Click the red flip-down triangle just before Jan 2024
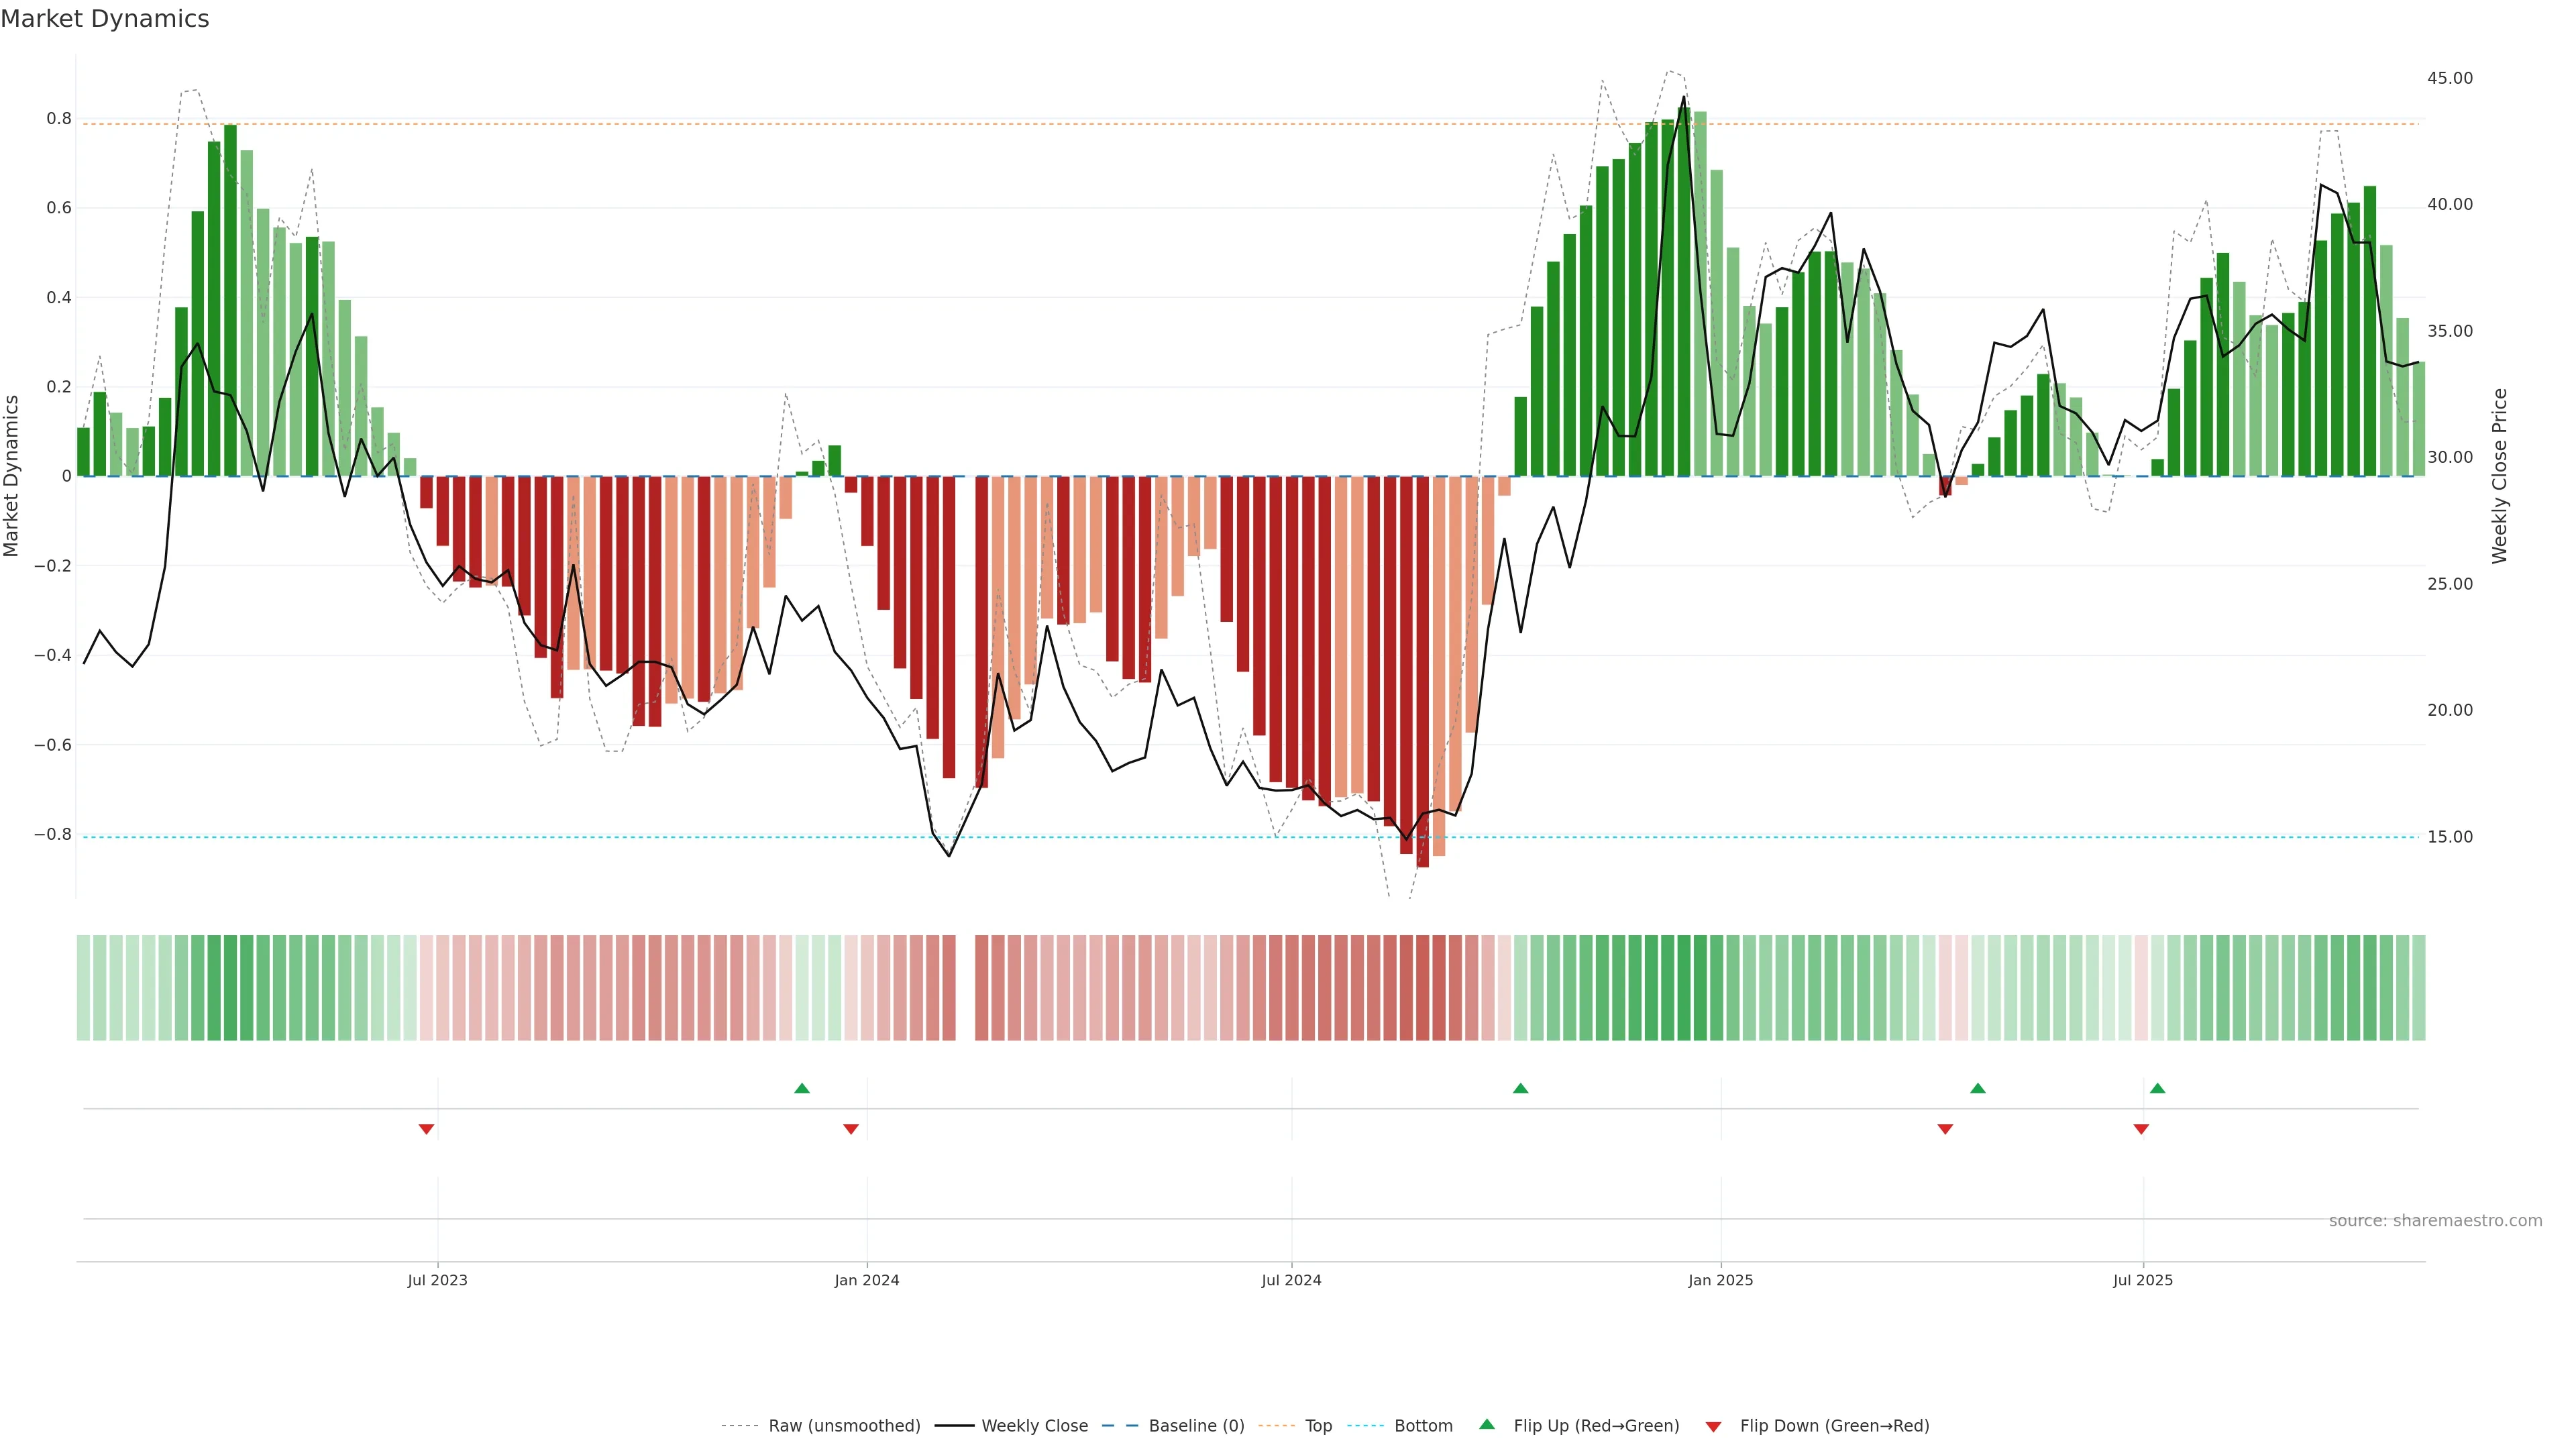The height and width of the screenshot is (1449, 2576). [x=851, y=1129]
